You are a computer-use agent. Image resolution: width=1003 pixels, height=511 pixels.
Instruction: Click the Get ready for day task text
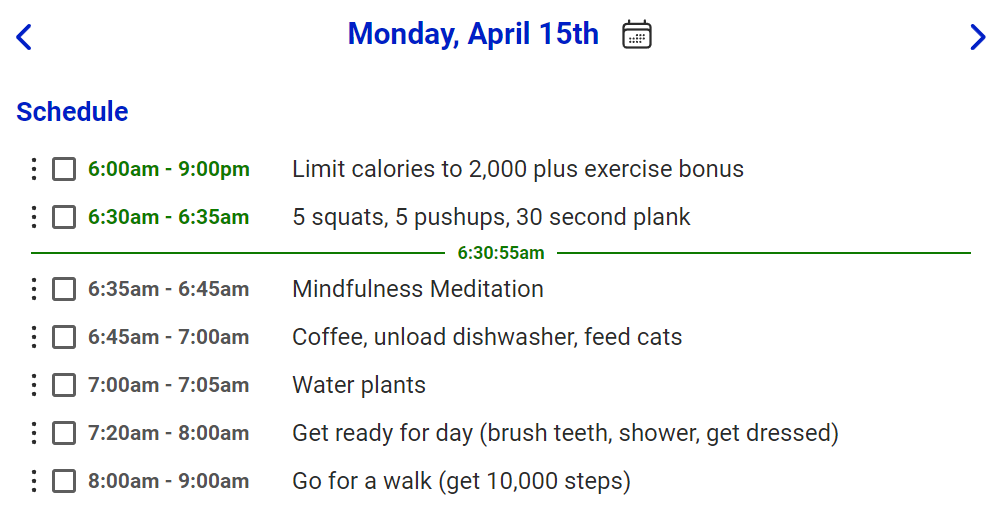pos(565,433)
